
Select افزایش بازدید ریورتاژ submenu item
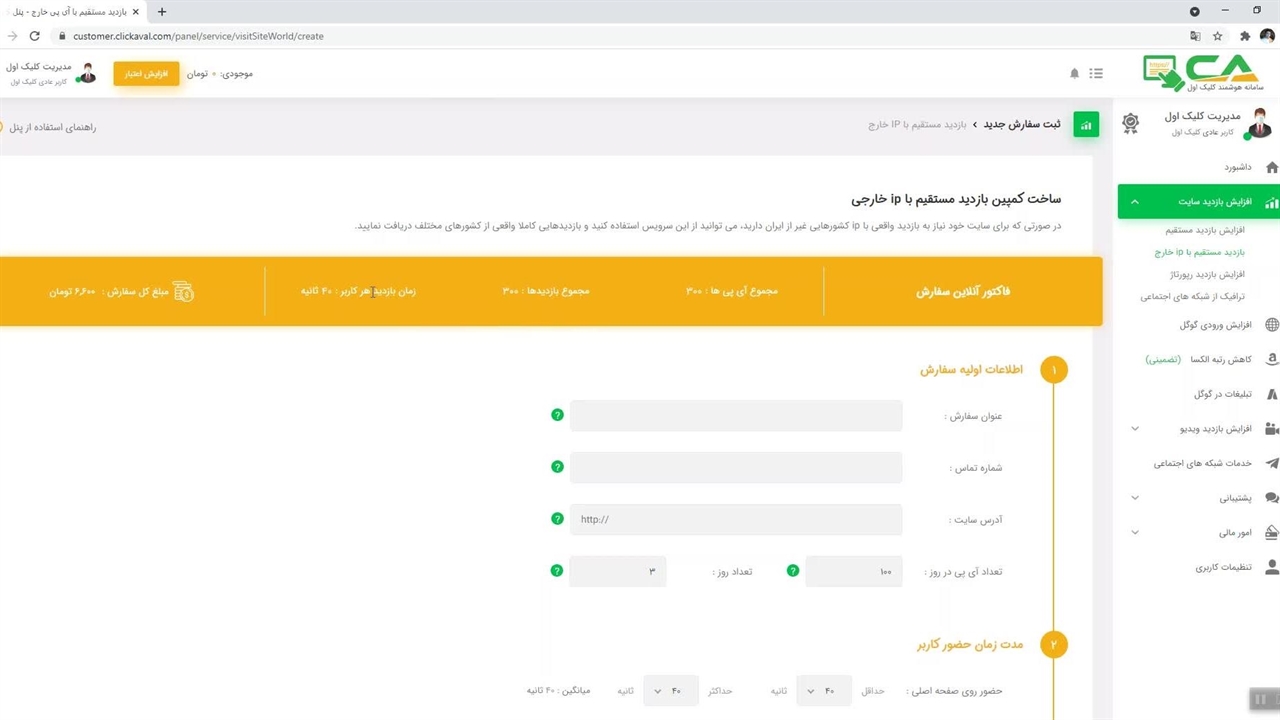pos(1206,274)
